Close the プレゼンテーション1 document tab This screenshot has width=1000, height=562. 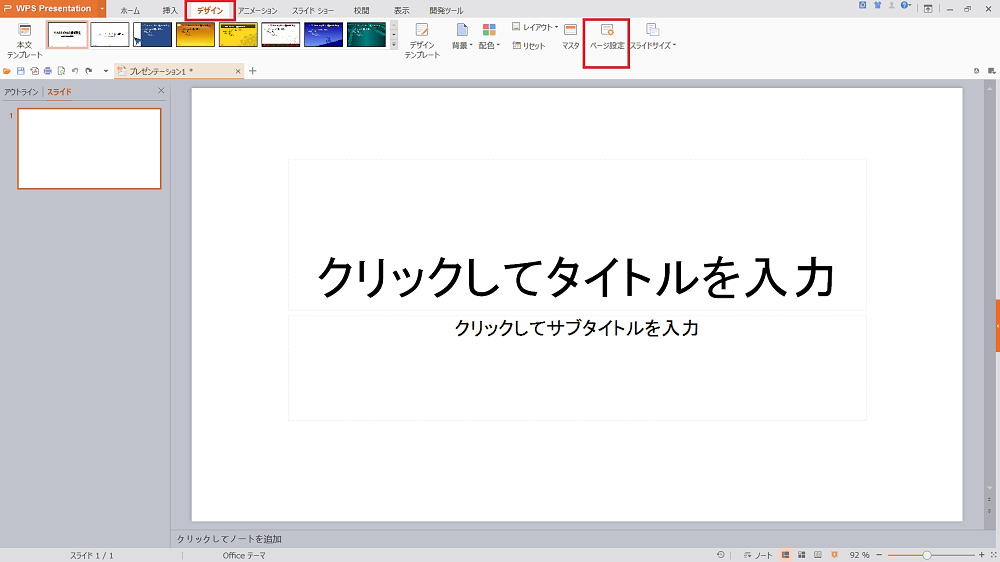(238, 71)
